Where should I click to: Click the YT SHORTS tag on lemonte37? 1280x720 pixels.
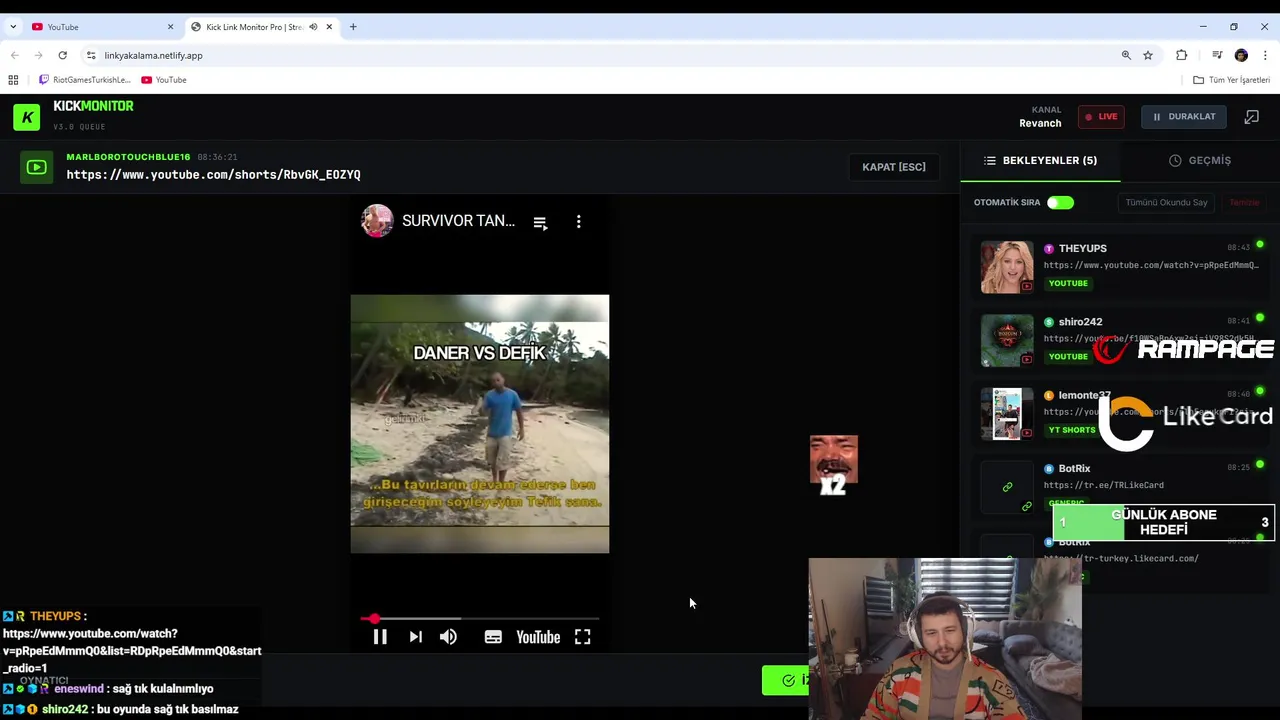coord(1072,430)
